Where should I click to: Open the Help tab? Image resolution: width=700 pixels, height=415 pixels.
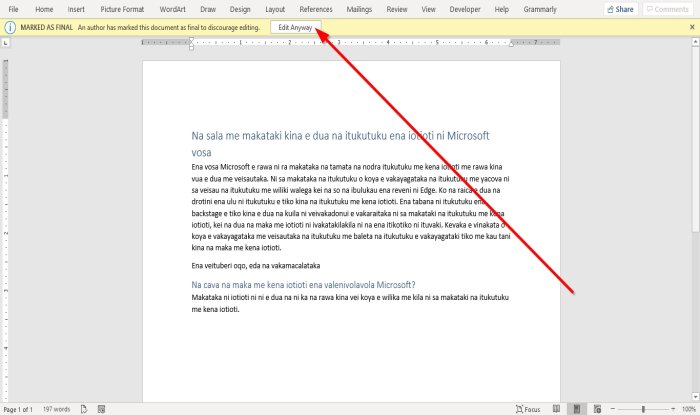pyautogui.click(x=501, y=9)
